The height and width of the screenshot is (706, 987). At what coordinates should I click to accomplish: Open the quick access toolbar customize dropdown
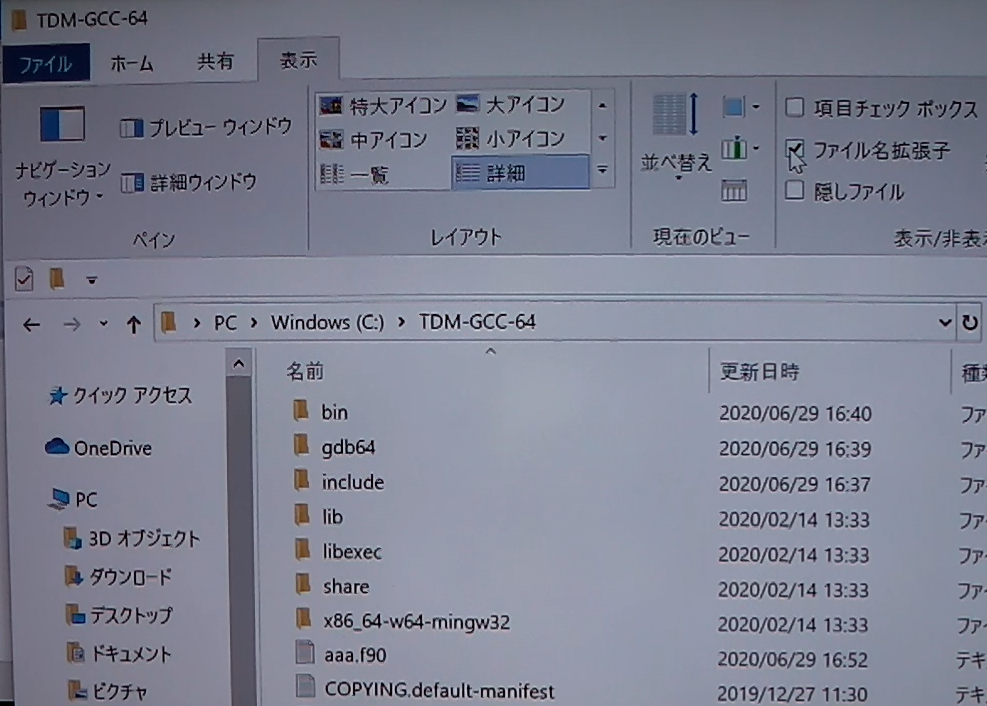92,280
